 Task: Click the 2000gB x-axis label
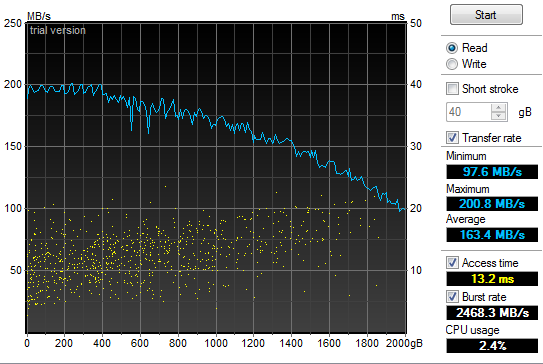tap(404, 343)
